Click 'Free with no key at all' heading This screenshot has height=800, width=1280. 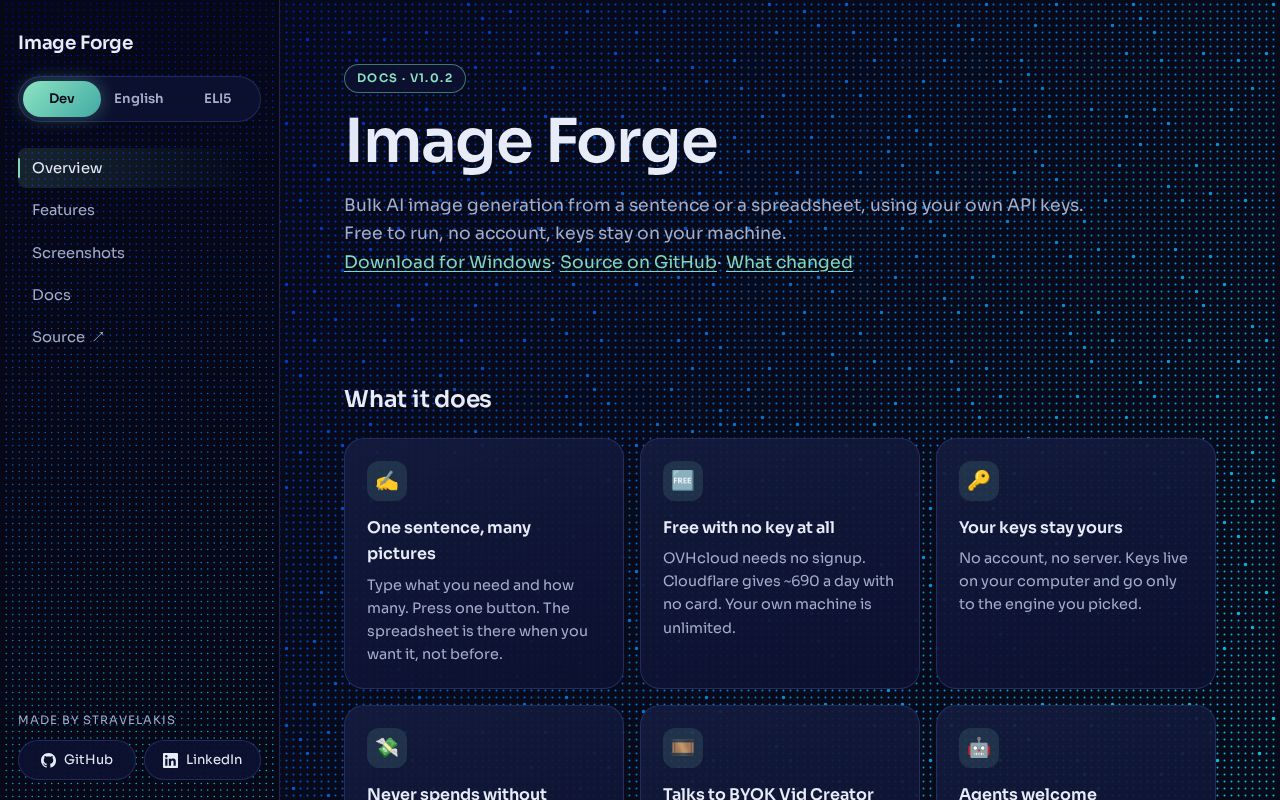pyautogui.click(x=748, y=527)
